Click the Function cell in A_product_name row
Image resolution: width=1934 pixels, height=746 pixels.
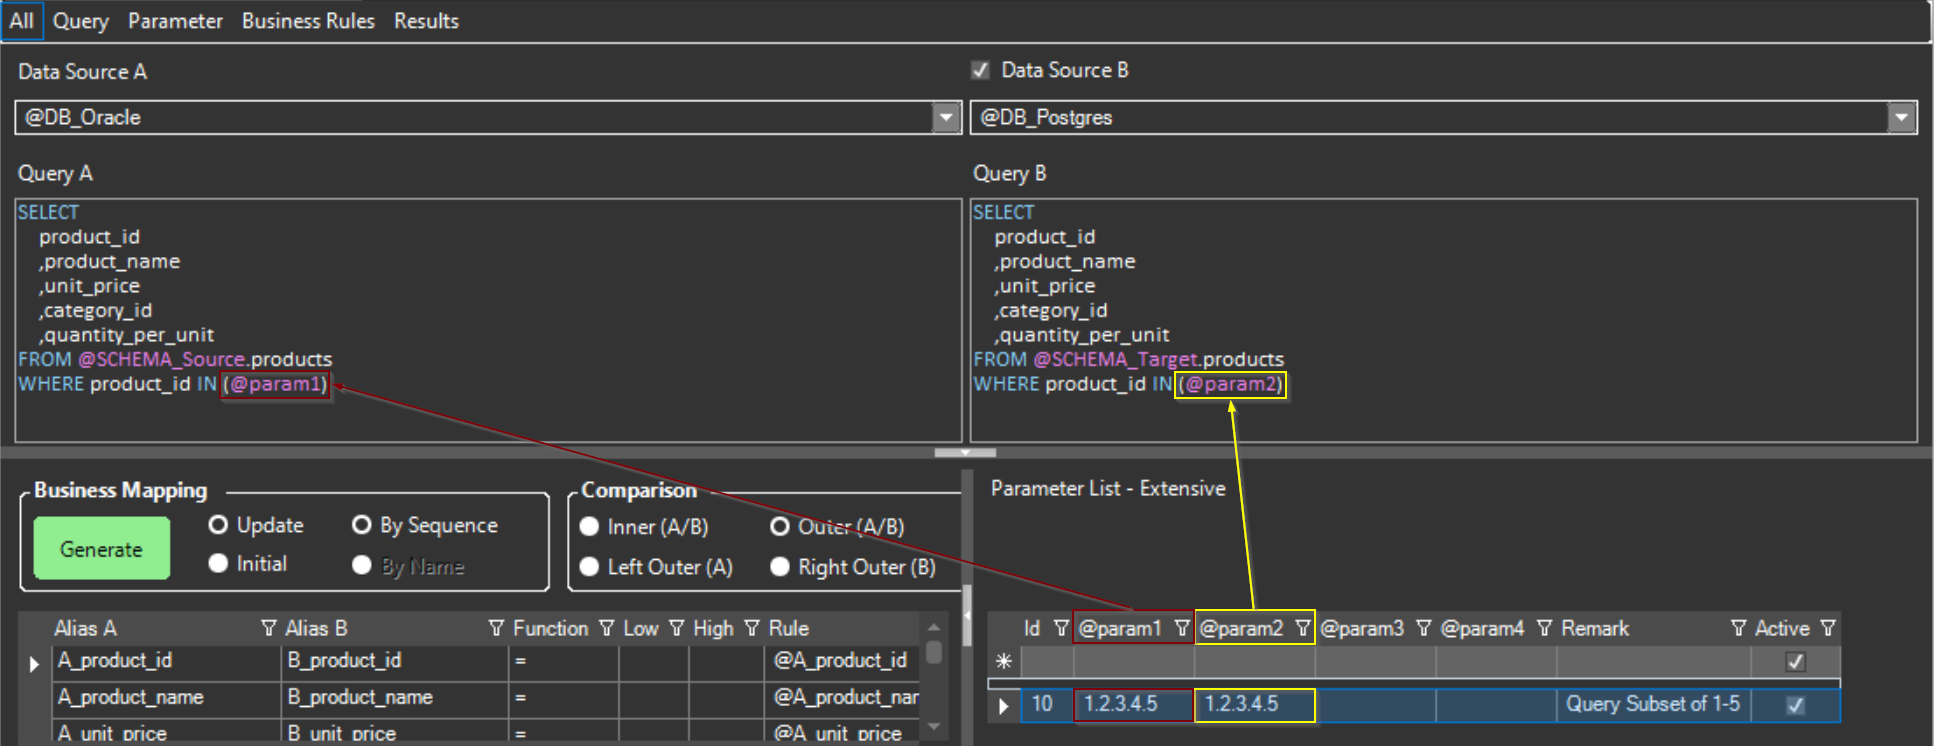[563, 698]
